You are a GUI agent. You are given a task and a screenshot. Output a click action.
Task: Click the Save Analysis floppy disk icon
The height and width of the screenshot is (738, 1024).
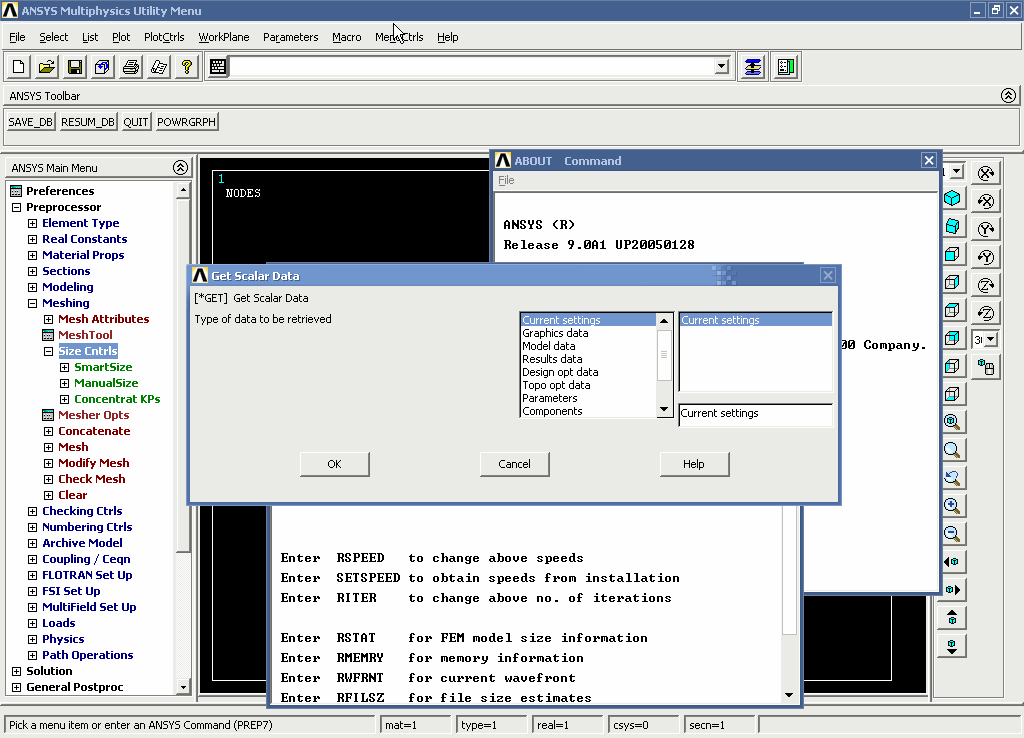pyautogui.click(x=74, y=67)
